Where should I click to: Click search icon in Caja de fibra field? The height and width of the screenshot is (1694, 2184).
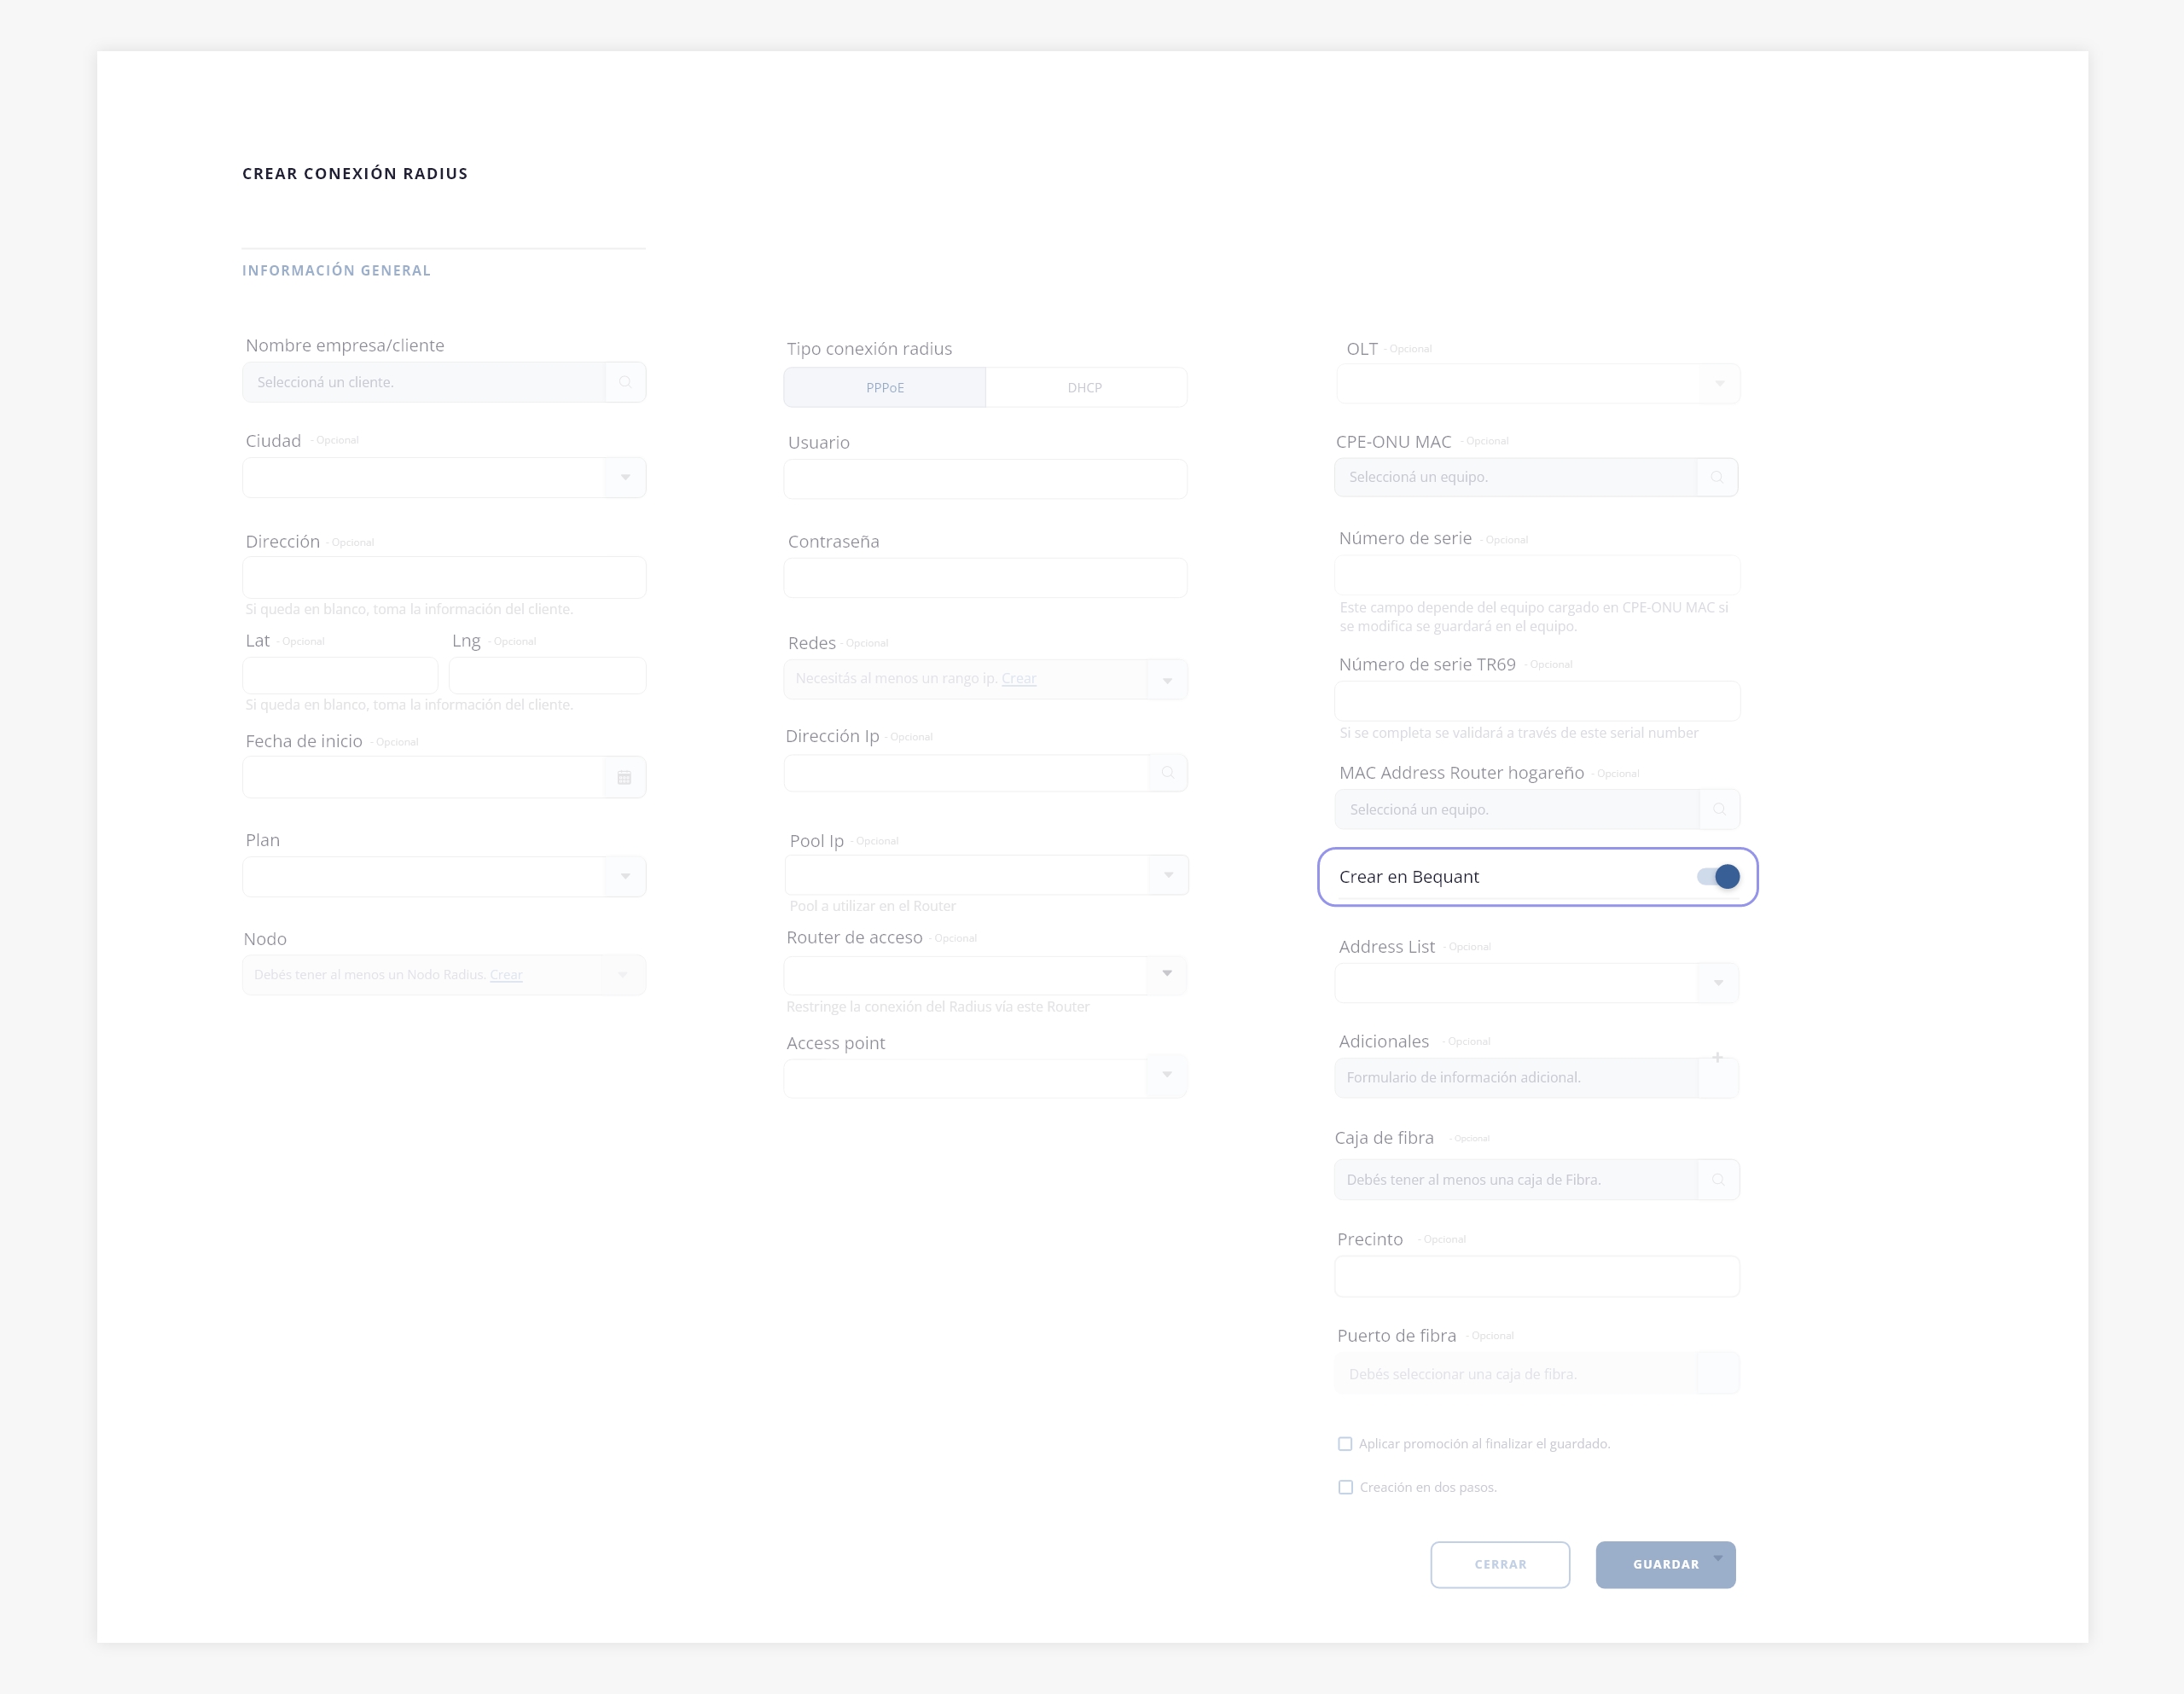pos(1718,1180)
